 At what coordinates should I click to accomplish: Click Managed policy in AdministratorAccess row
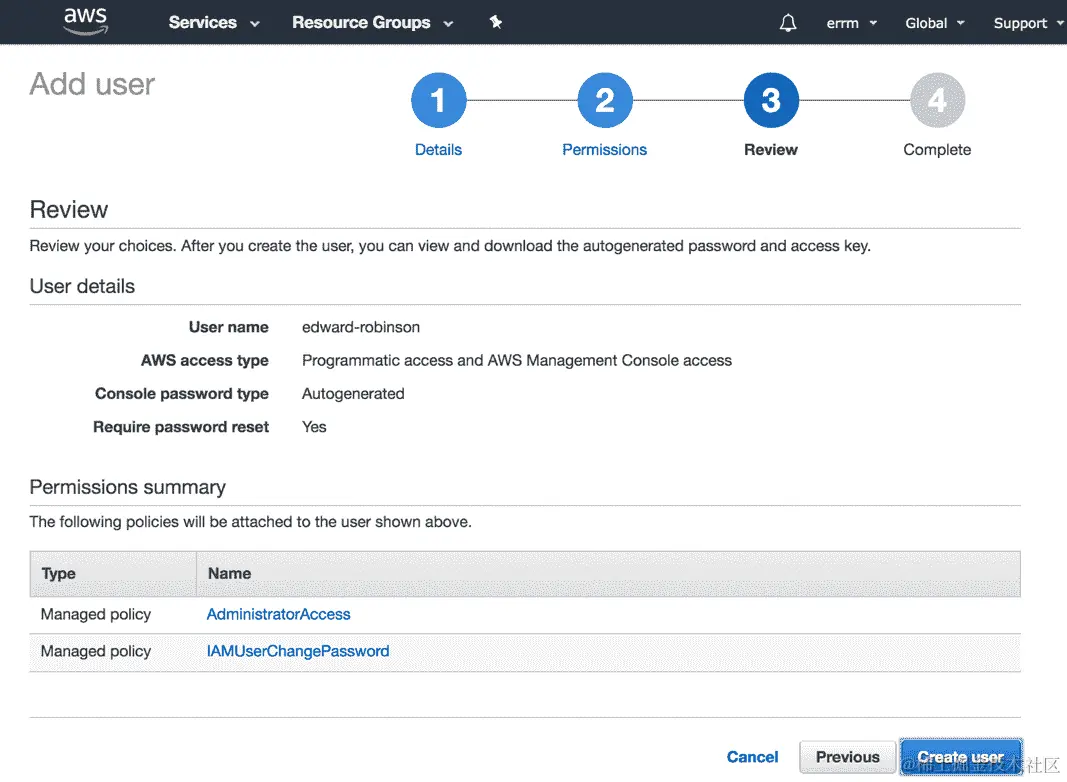[x=96, y=615]
